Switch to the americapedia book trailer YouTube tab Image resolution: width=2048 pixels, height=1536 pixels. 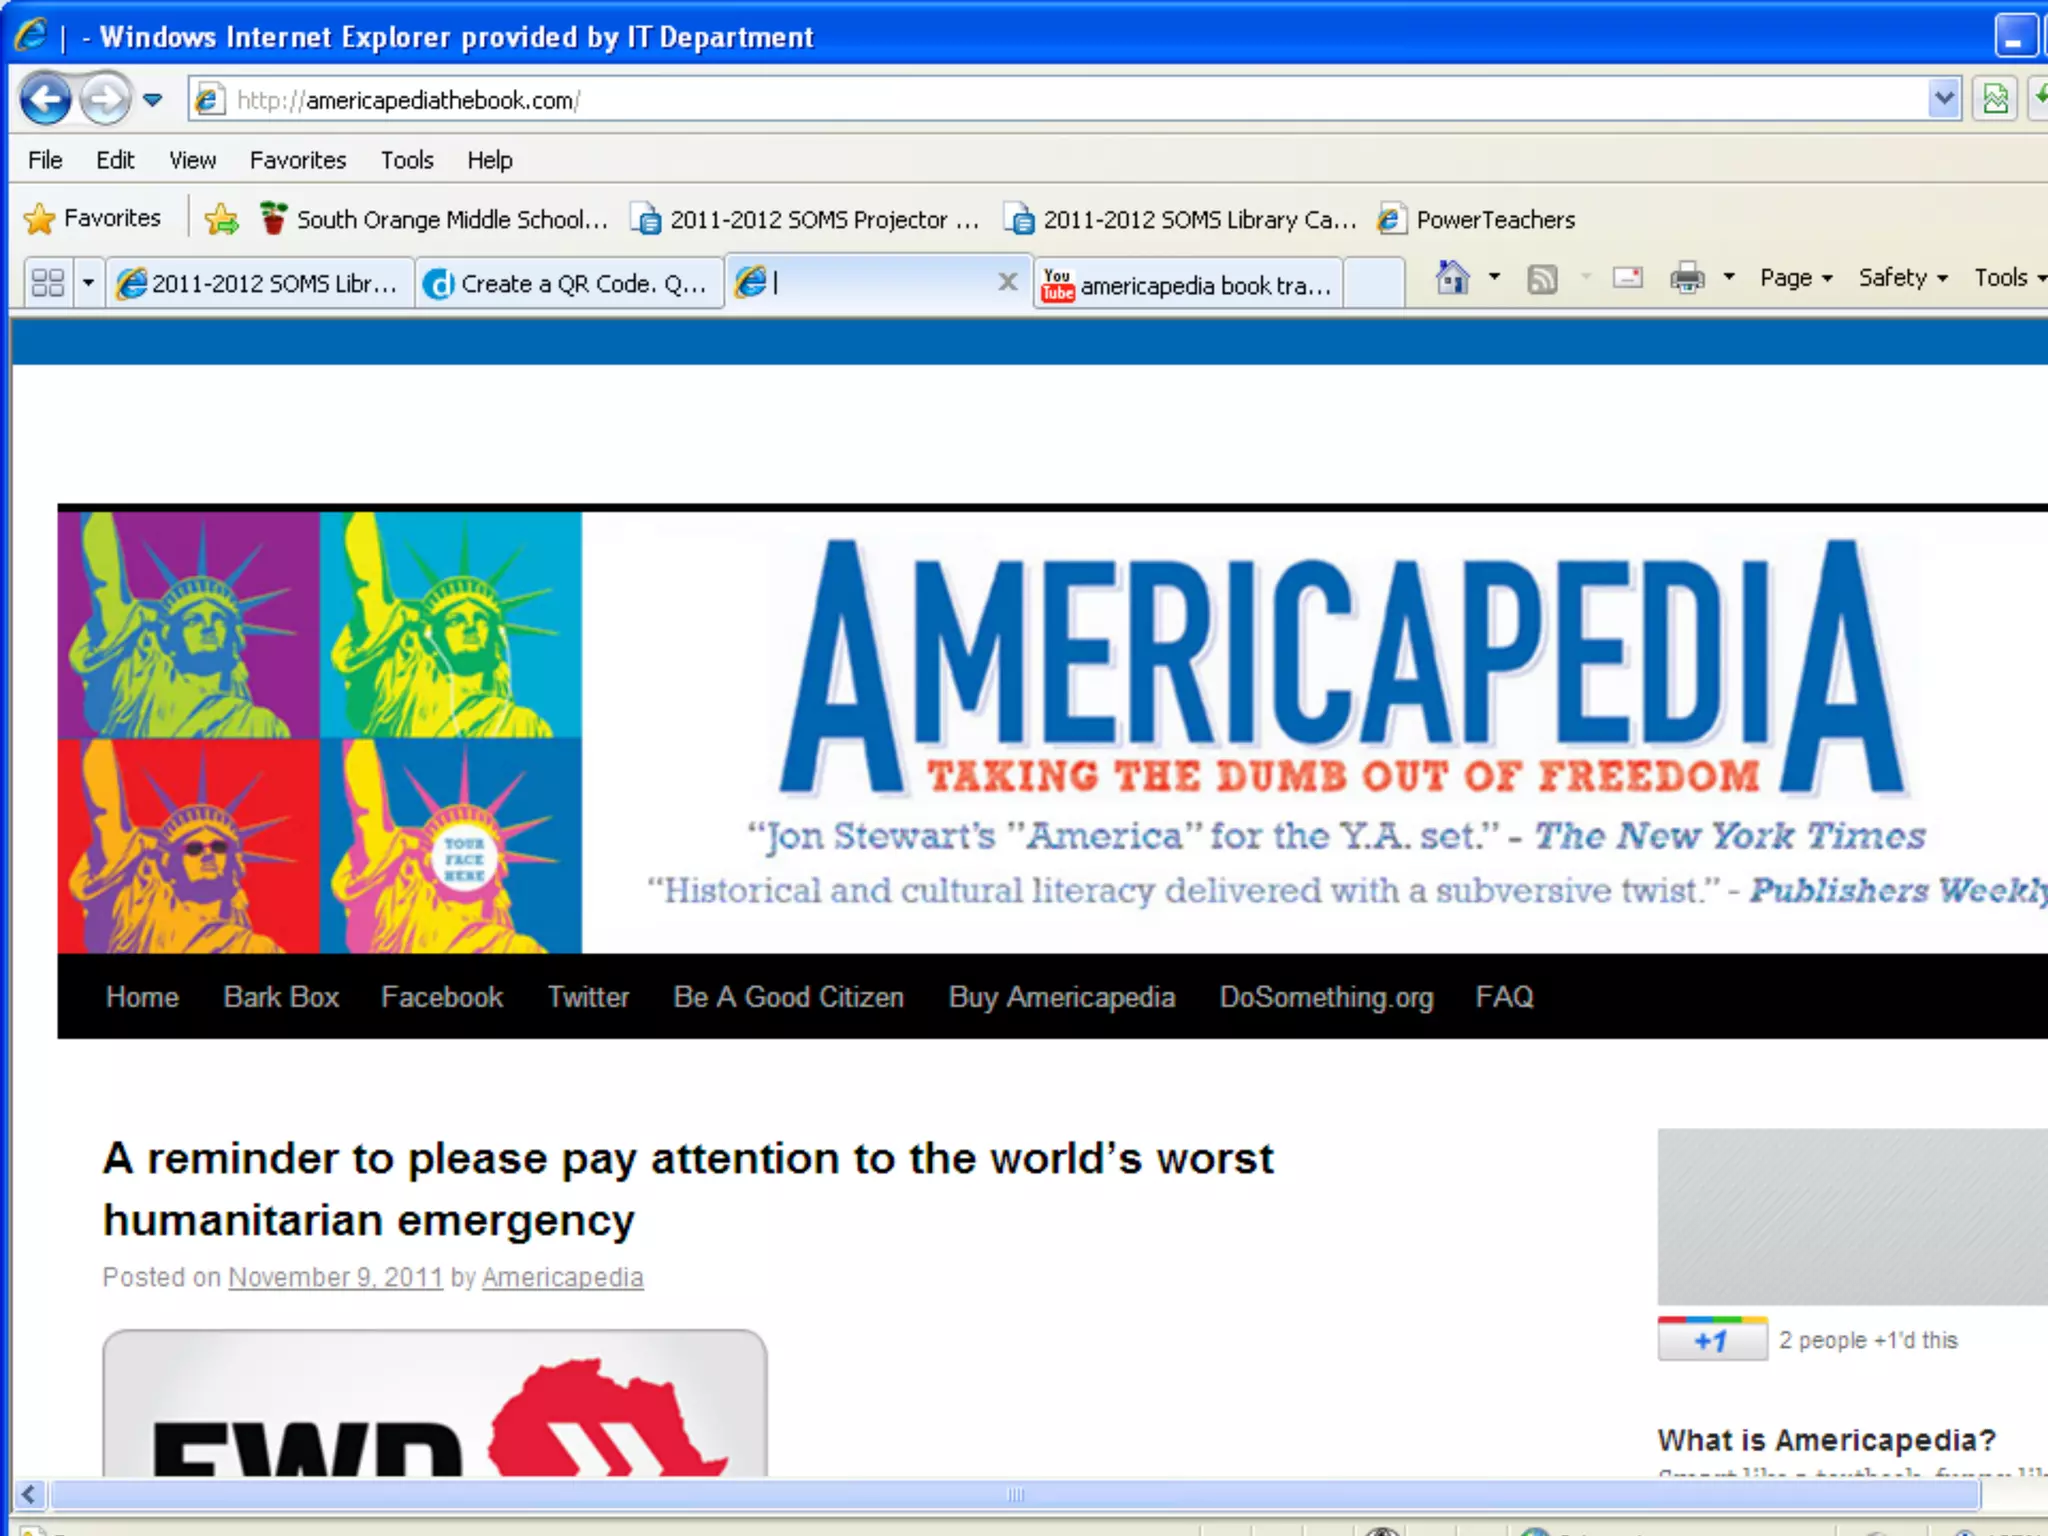1187,285
